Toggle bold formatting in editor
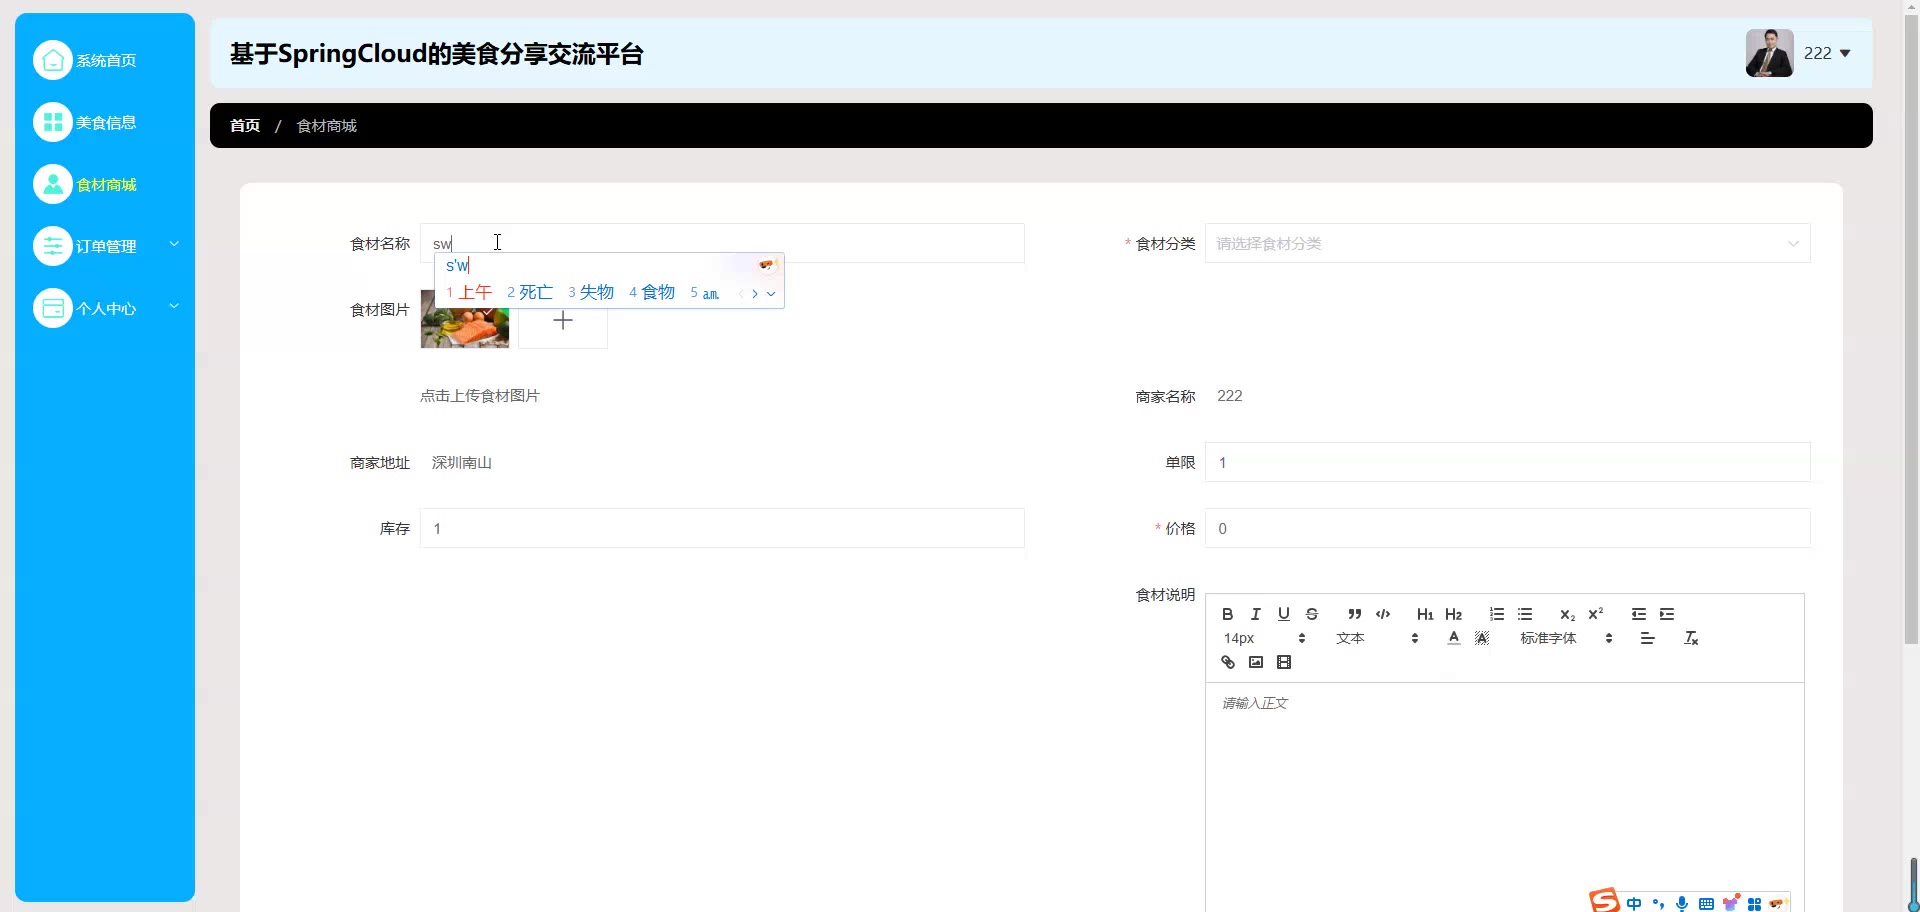 (x=1227, y=614)
